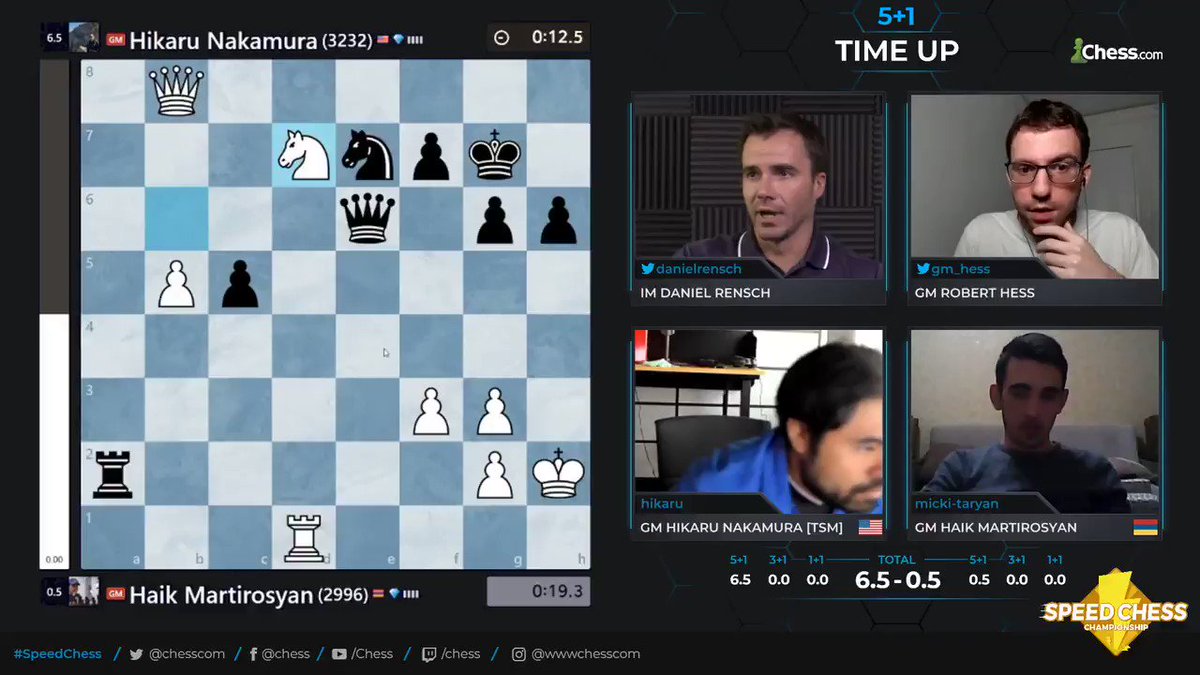Click the GM badge next to Hikaru Nakamura
This screenshot has height=675, width=1200.
(x=114, y=41)
